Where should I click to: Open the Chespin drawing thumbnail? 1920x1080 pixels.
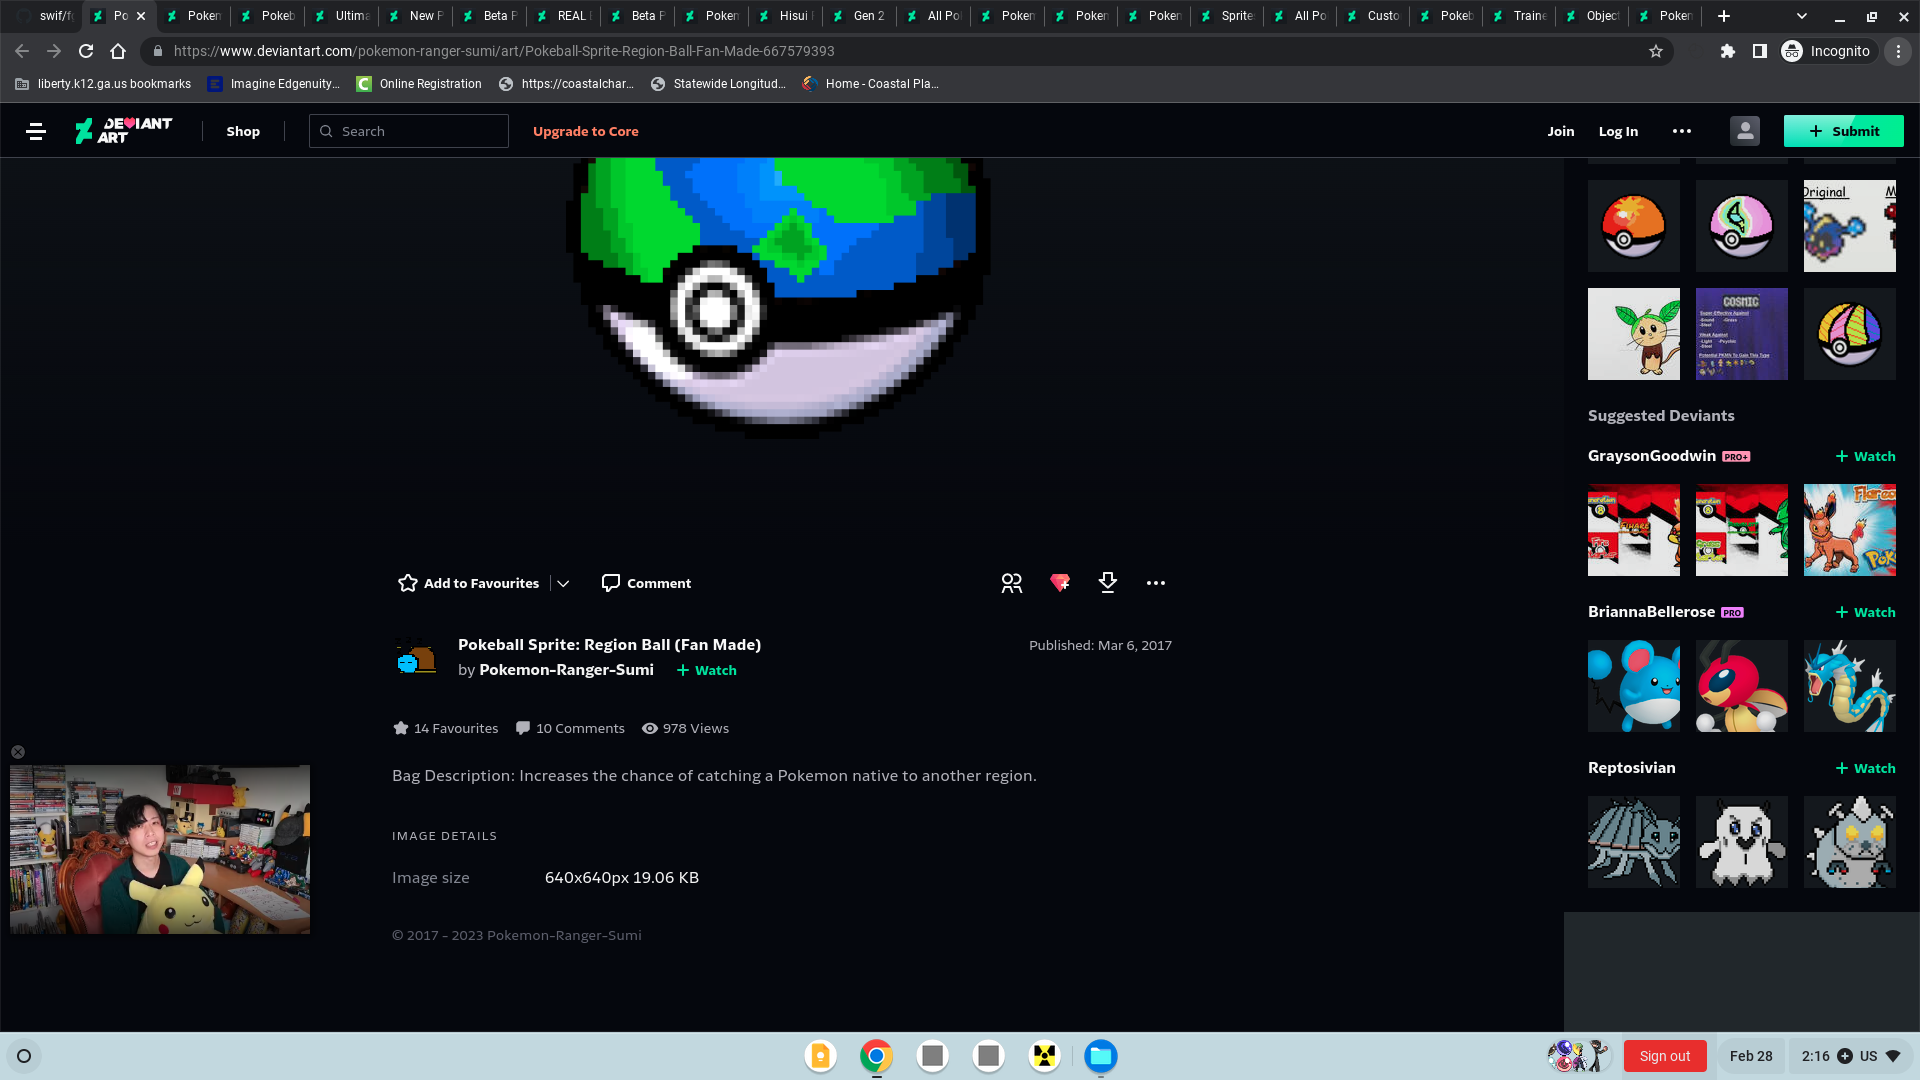pyautogui.click(x=1634, y=334)
